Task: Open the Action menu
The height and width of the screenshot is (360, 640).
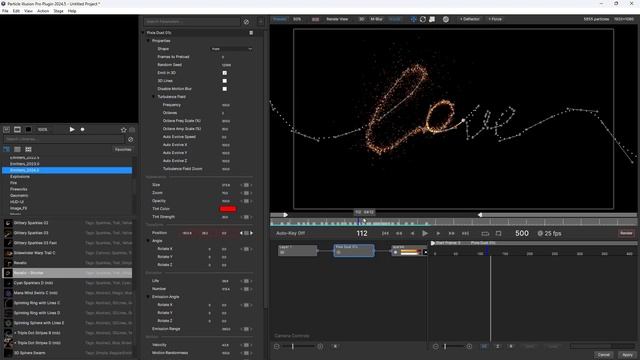Action: [x=43, y=11]
